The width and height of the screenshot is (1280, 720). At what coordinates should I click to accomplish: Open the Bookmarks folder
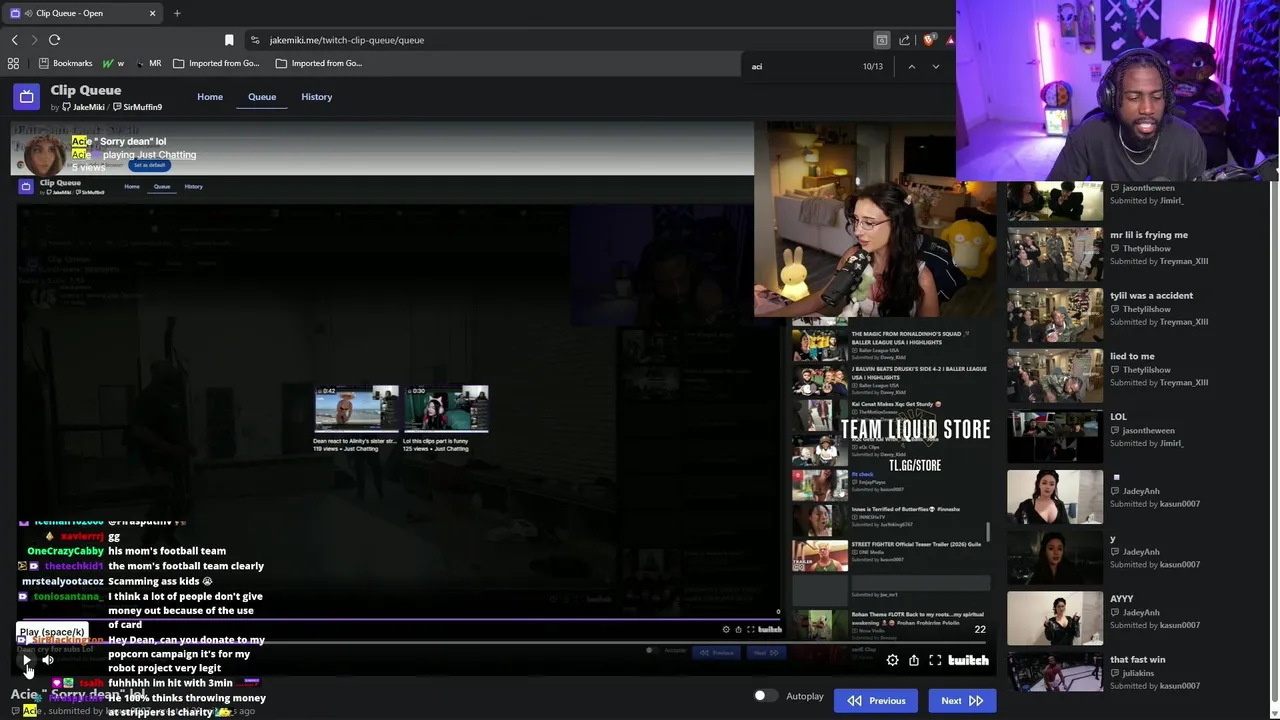(x=66, y=63)
